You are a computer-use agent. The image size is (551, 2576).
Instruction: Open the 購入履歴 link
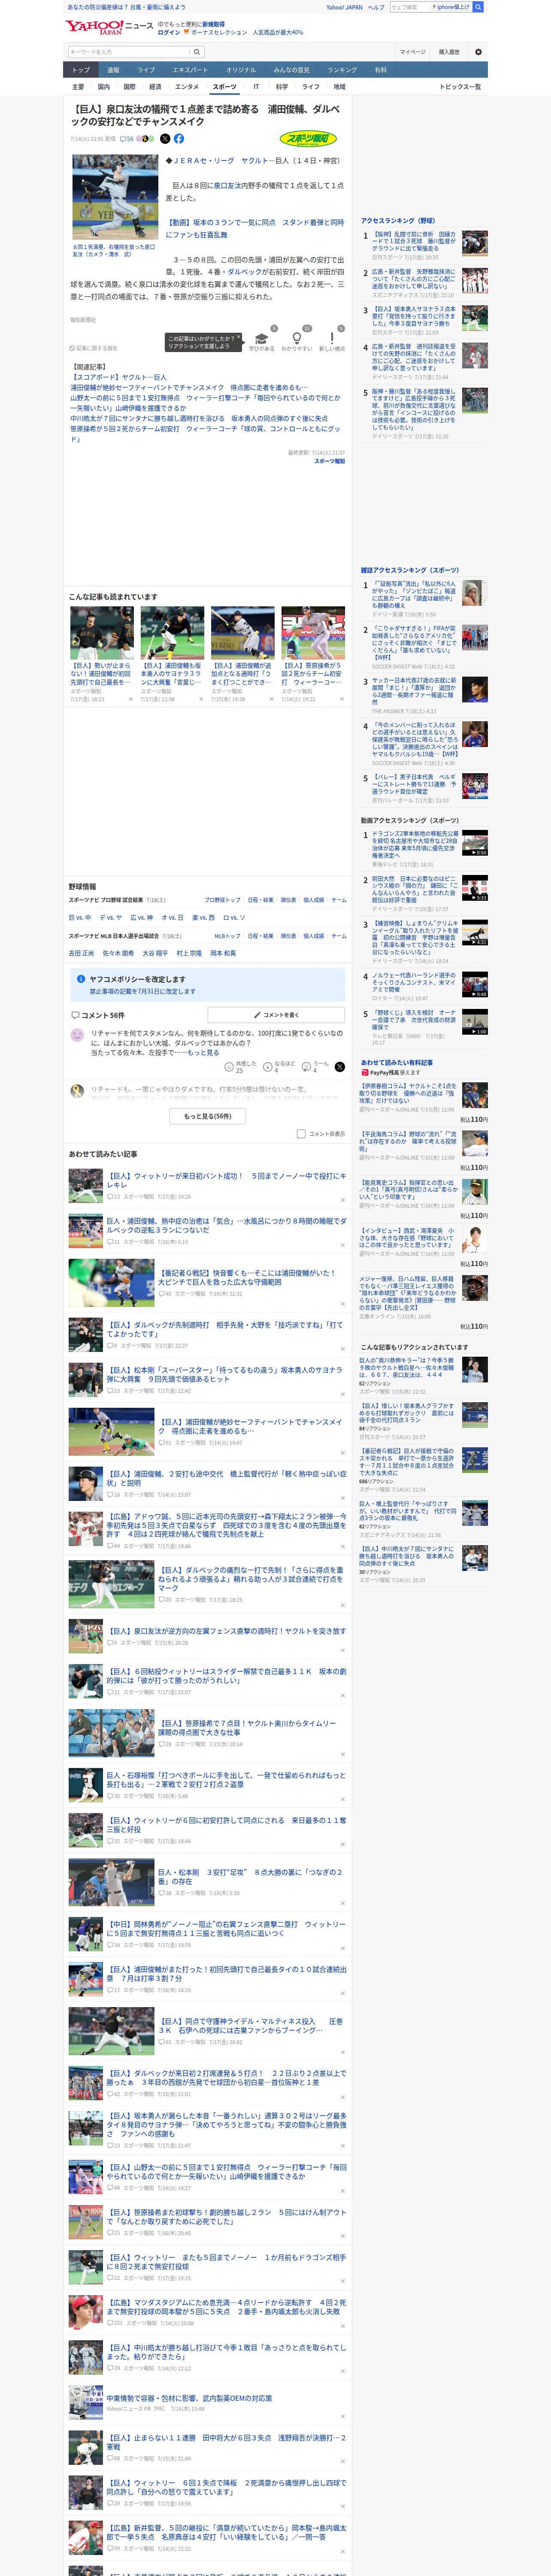(x=449, y=52)
